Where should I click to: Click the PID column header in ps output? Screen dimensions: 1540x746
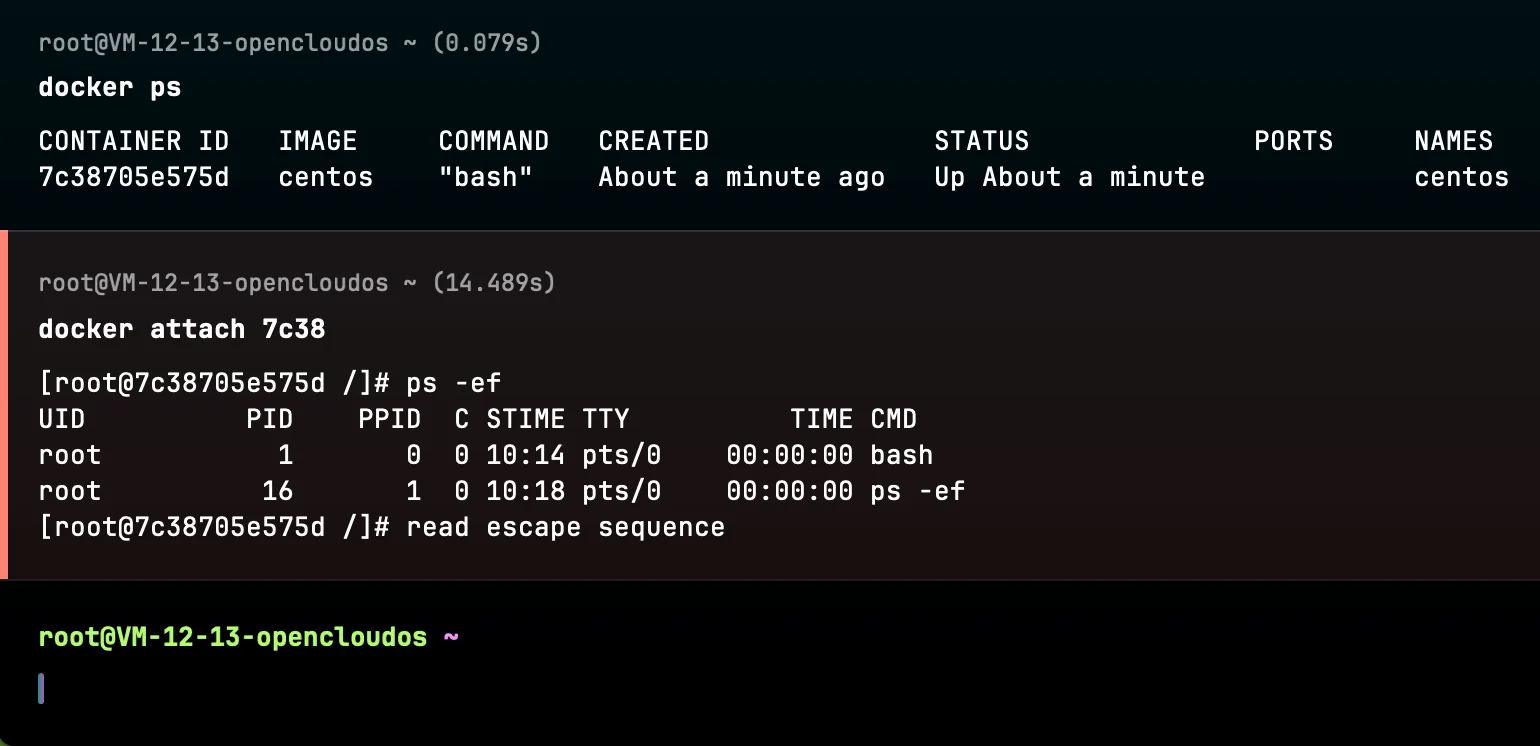coord(270,419)
